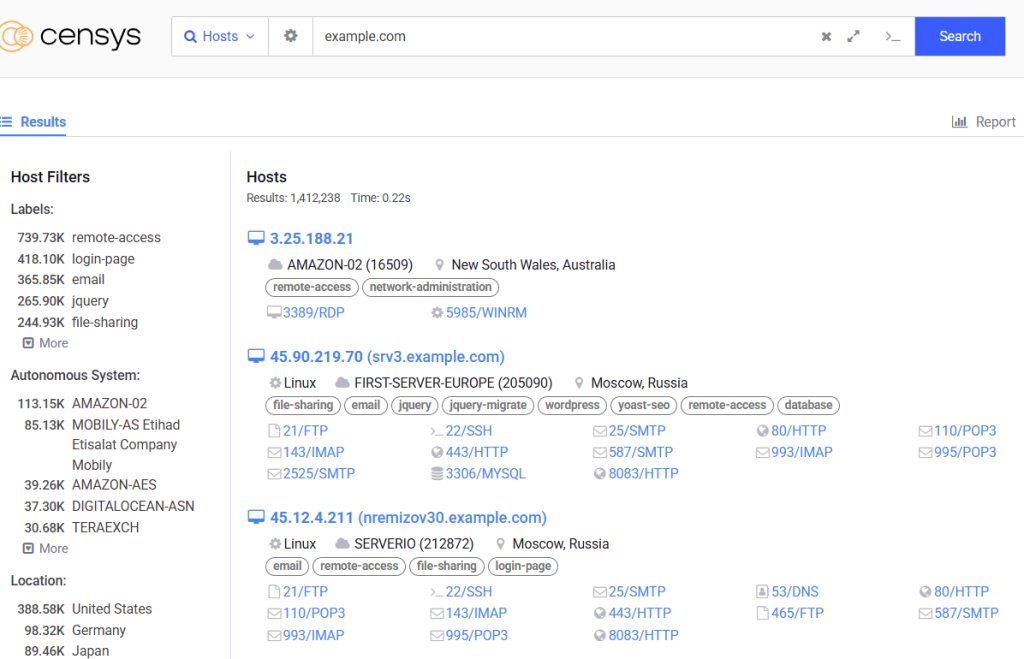The image size is (1024, 659).
Task: Click monitor icon beside 45.90.219.70
Action: pos(256,357)
